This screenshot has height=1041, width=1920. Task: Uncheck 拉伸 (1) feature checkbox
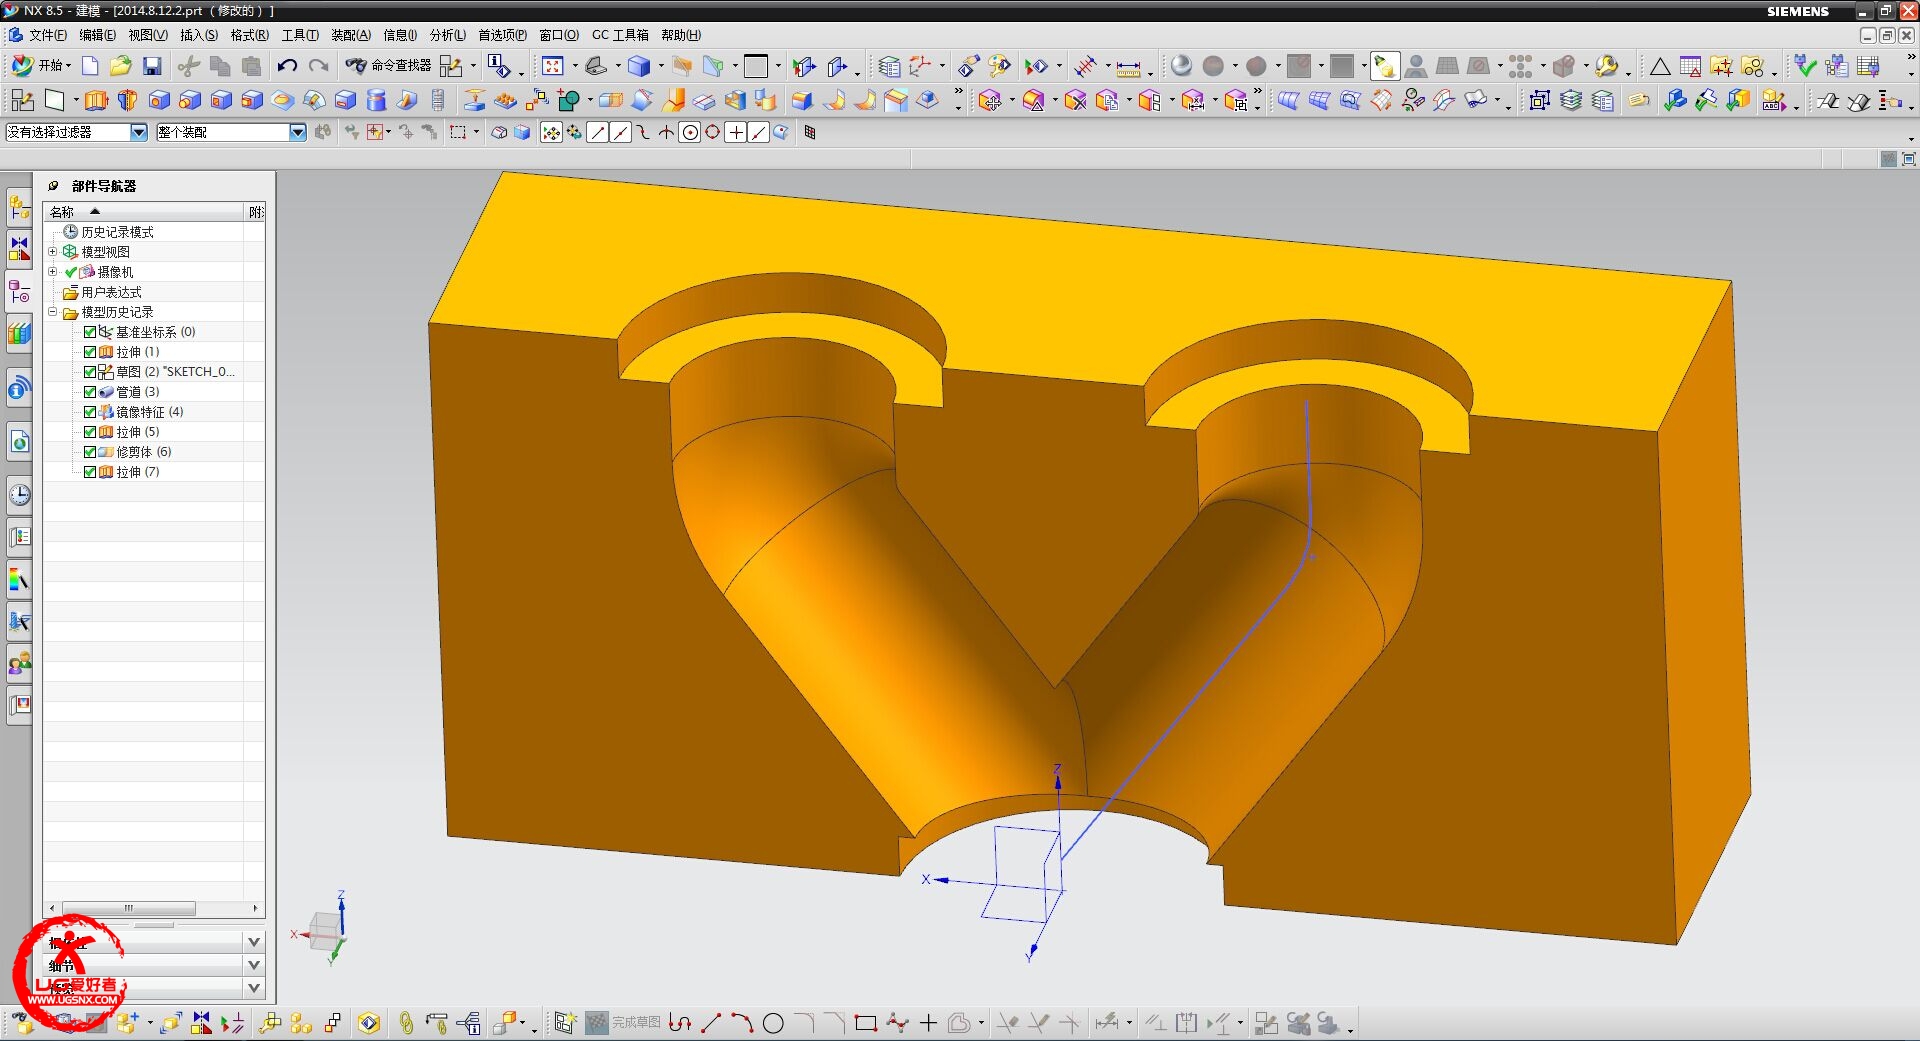pyautogui.click(x=90, y=352)
